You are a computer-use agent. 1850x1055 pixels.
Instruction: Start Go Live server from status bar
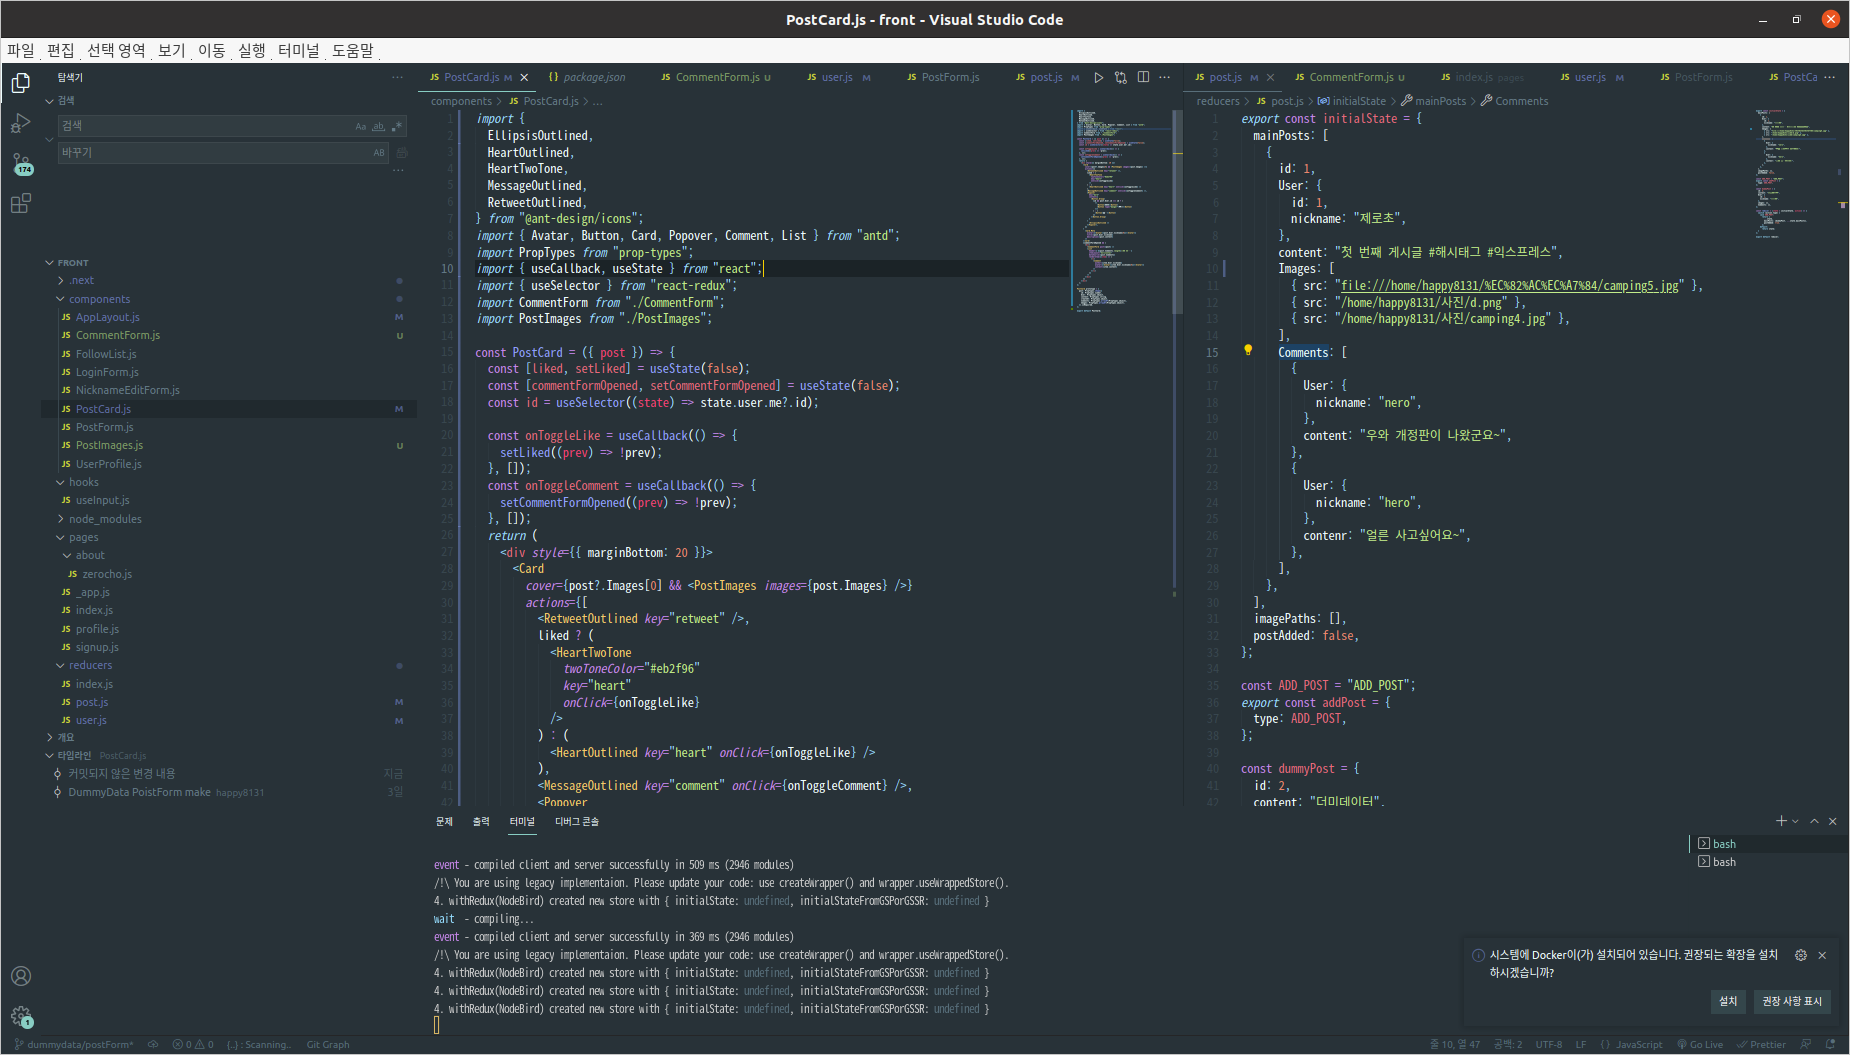click(1700, 1044)
